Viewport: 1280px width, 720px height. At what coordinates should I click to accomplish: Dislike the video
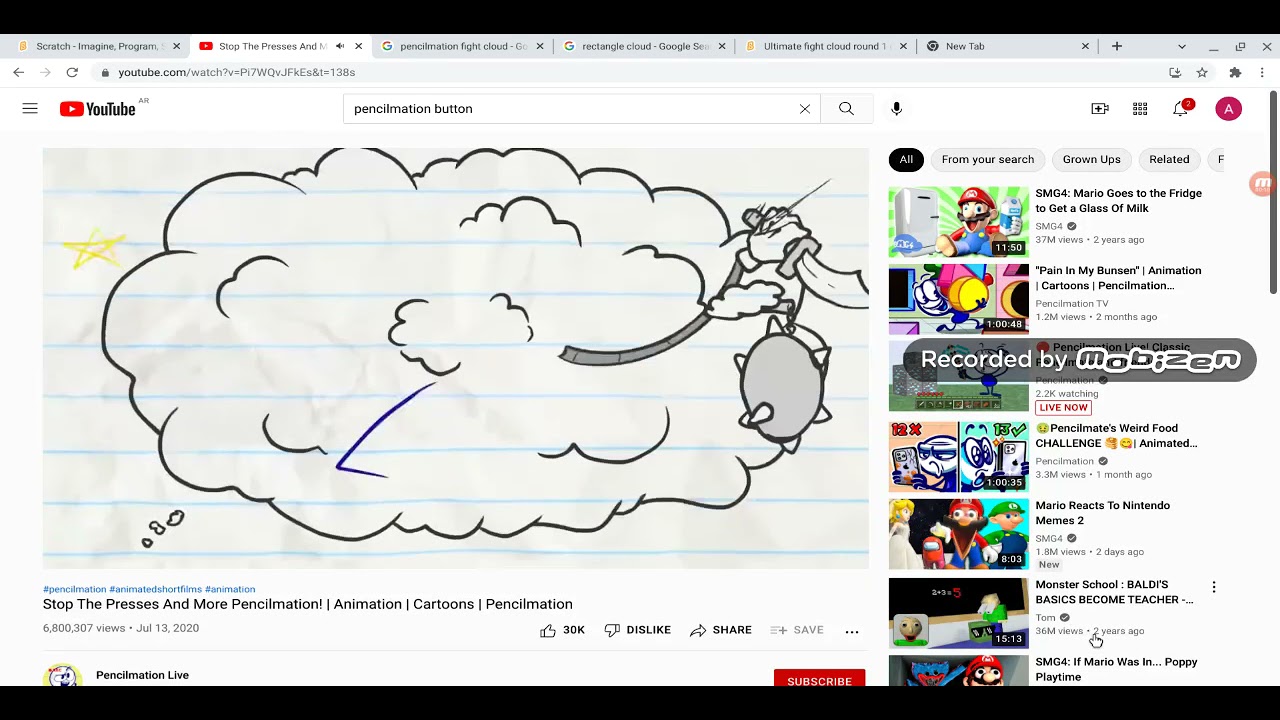coord(638,630)
